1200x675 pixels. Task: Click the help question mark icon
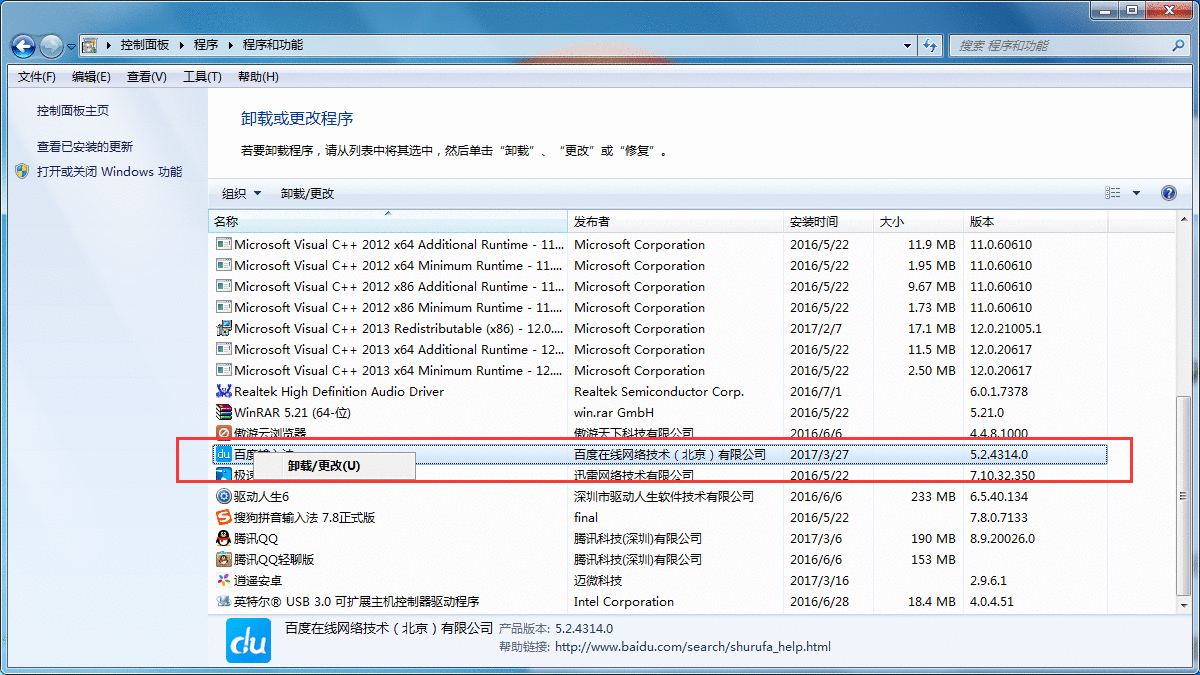point(1168,192)
